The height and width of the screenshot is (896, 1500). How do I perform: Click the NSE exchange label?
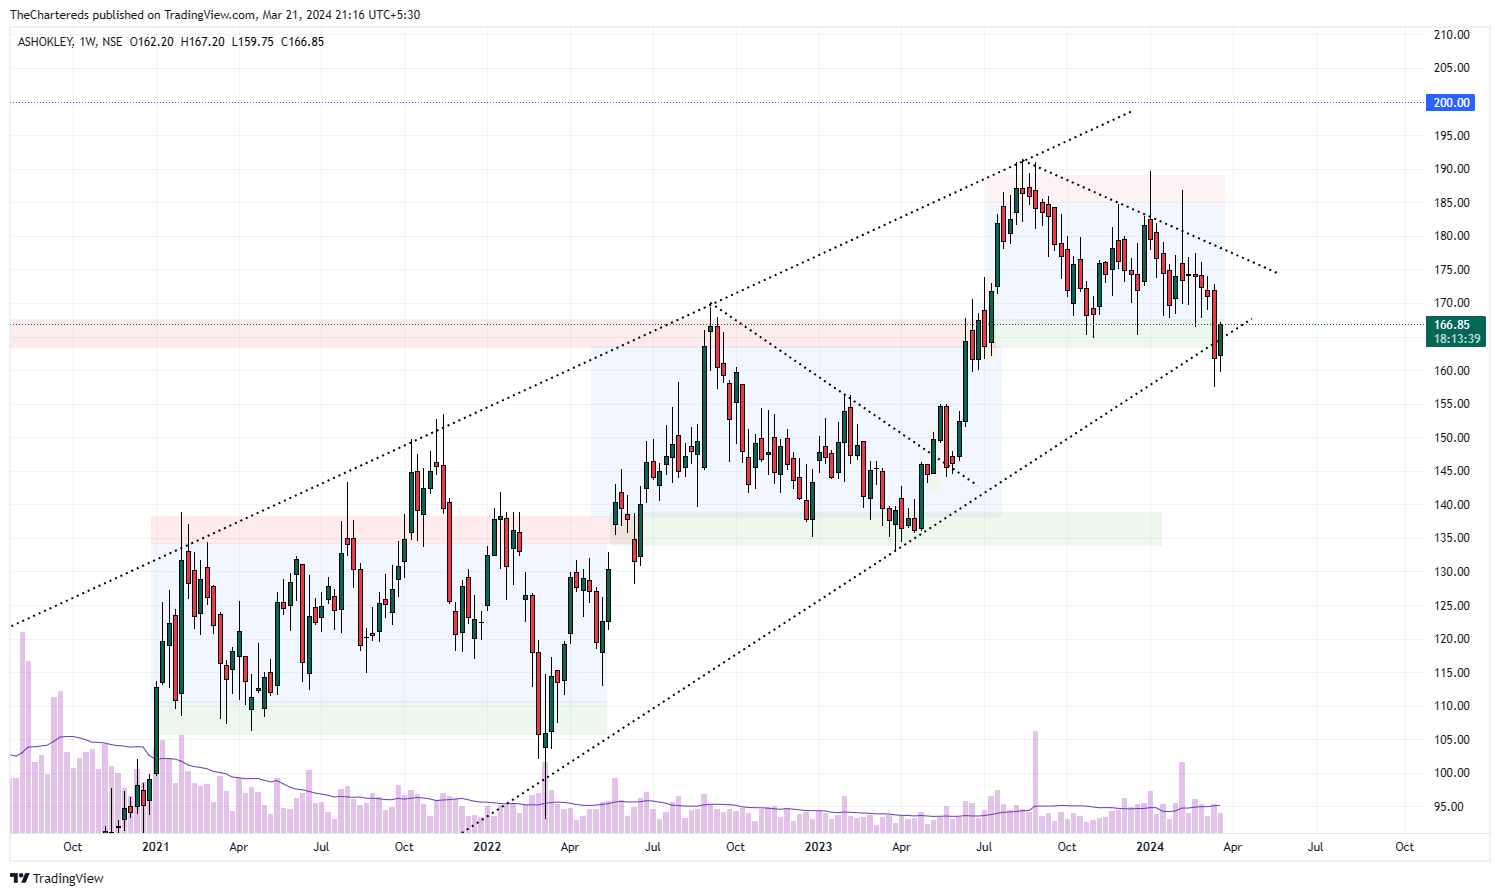point(112,42)
